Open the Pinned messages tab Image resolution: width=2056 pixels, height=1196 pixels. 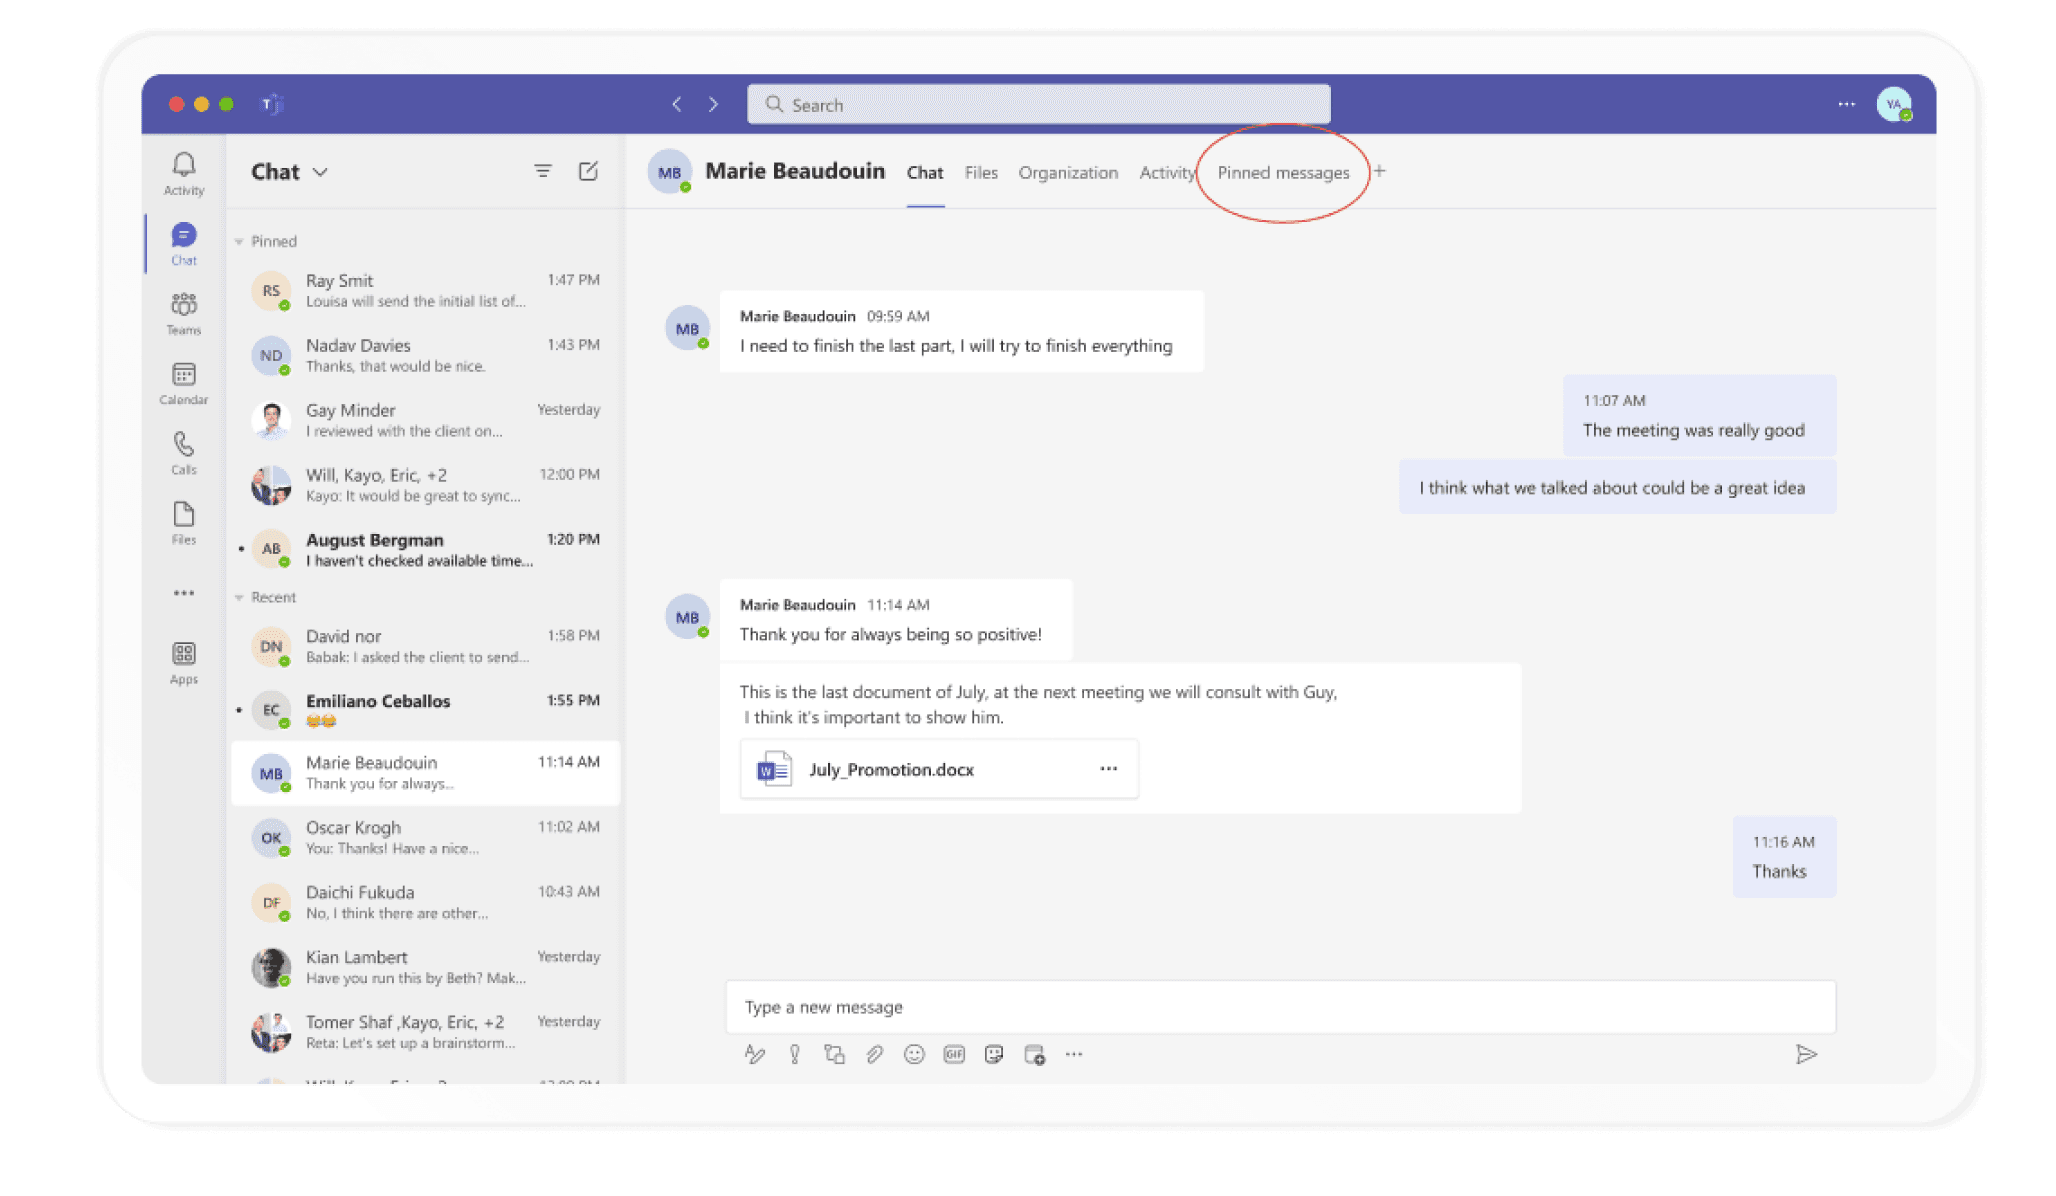click(x=1283, y=172)
